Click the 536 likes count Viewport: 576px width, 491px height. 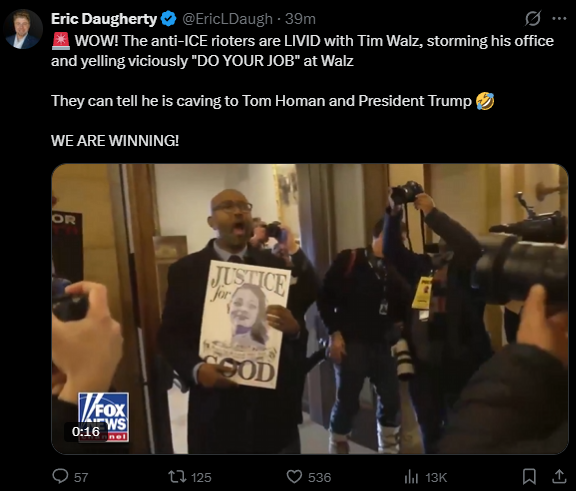319,477
